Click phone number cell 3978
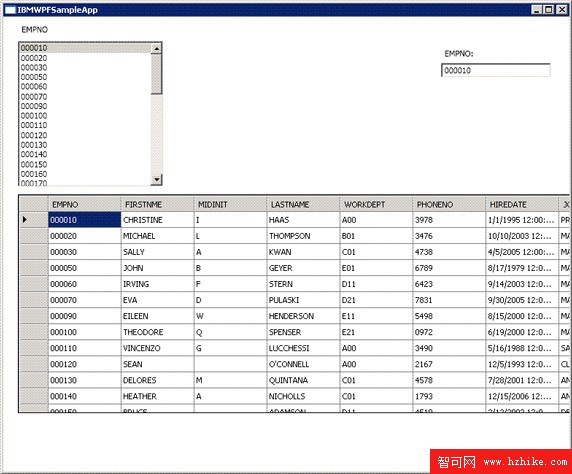 [449, 220]
